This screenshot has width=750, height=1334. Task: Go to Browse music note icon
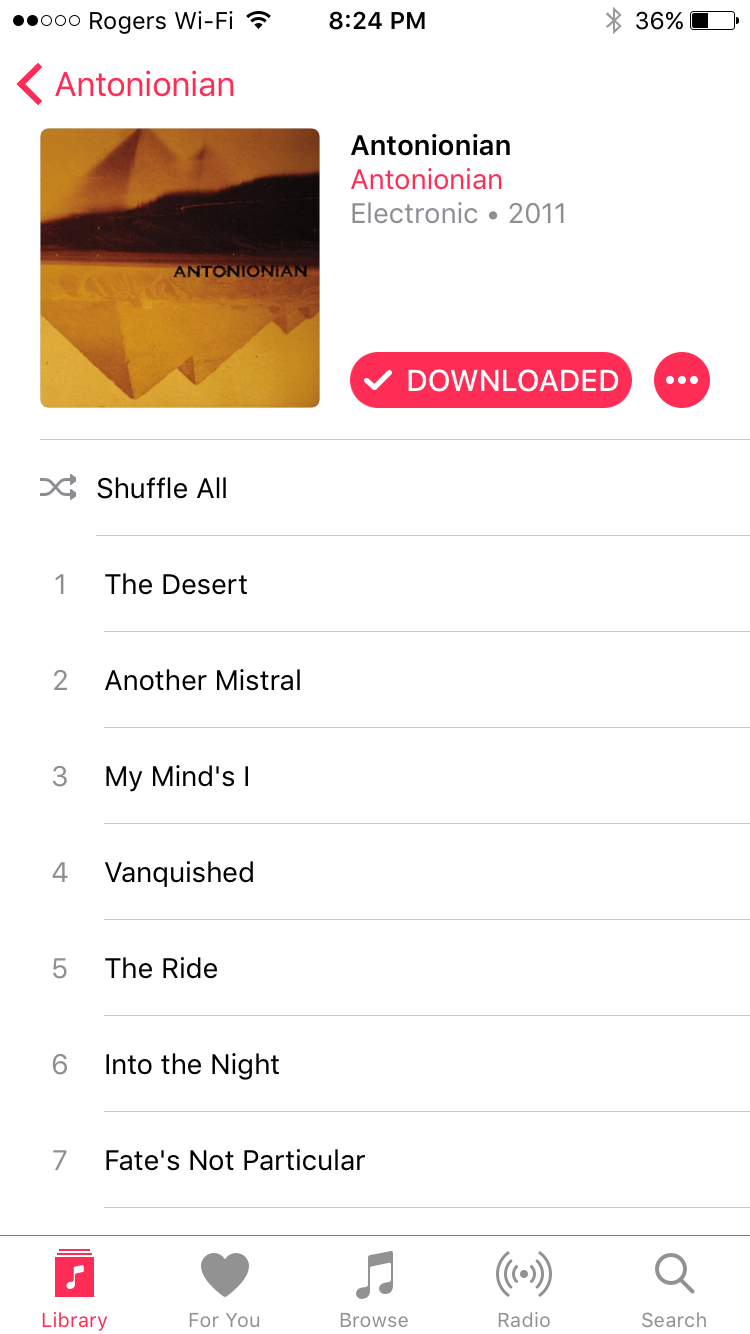375,1275
